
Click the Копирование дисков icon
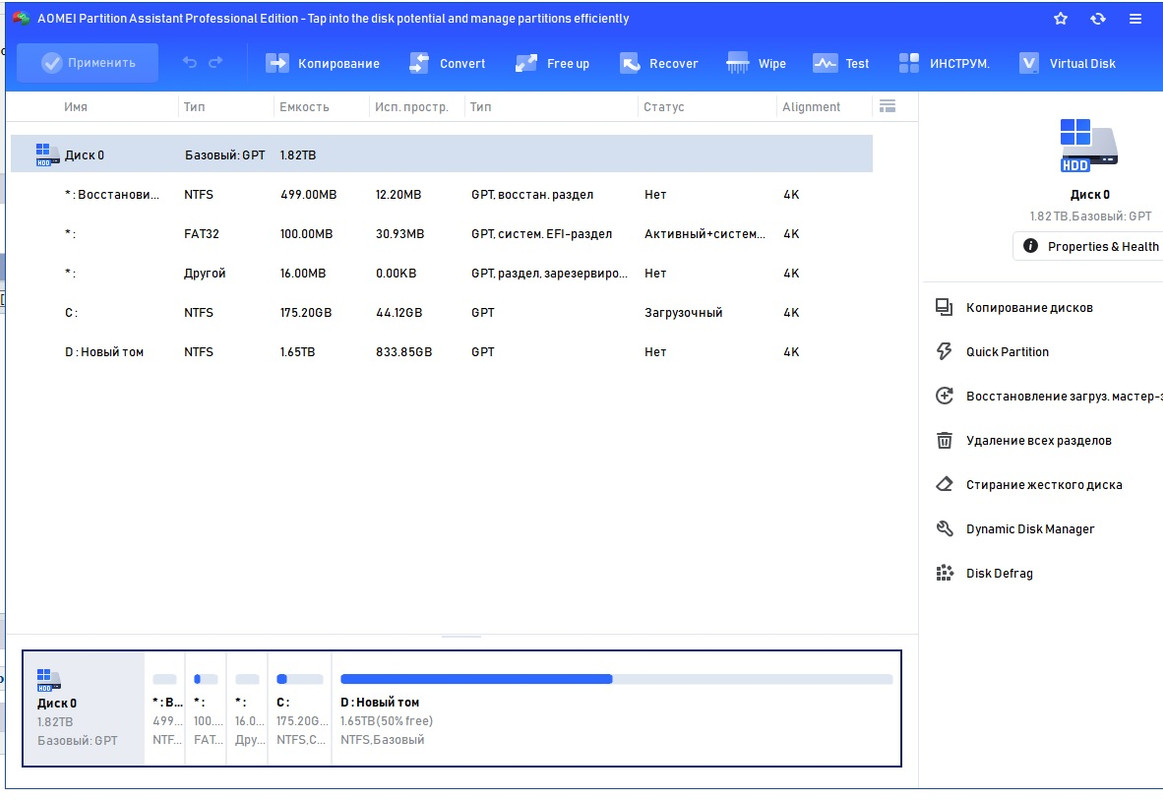(944, 307)
